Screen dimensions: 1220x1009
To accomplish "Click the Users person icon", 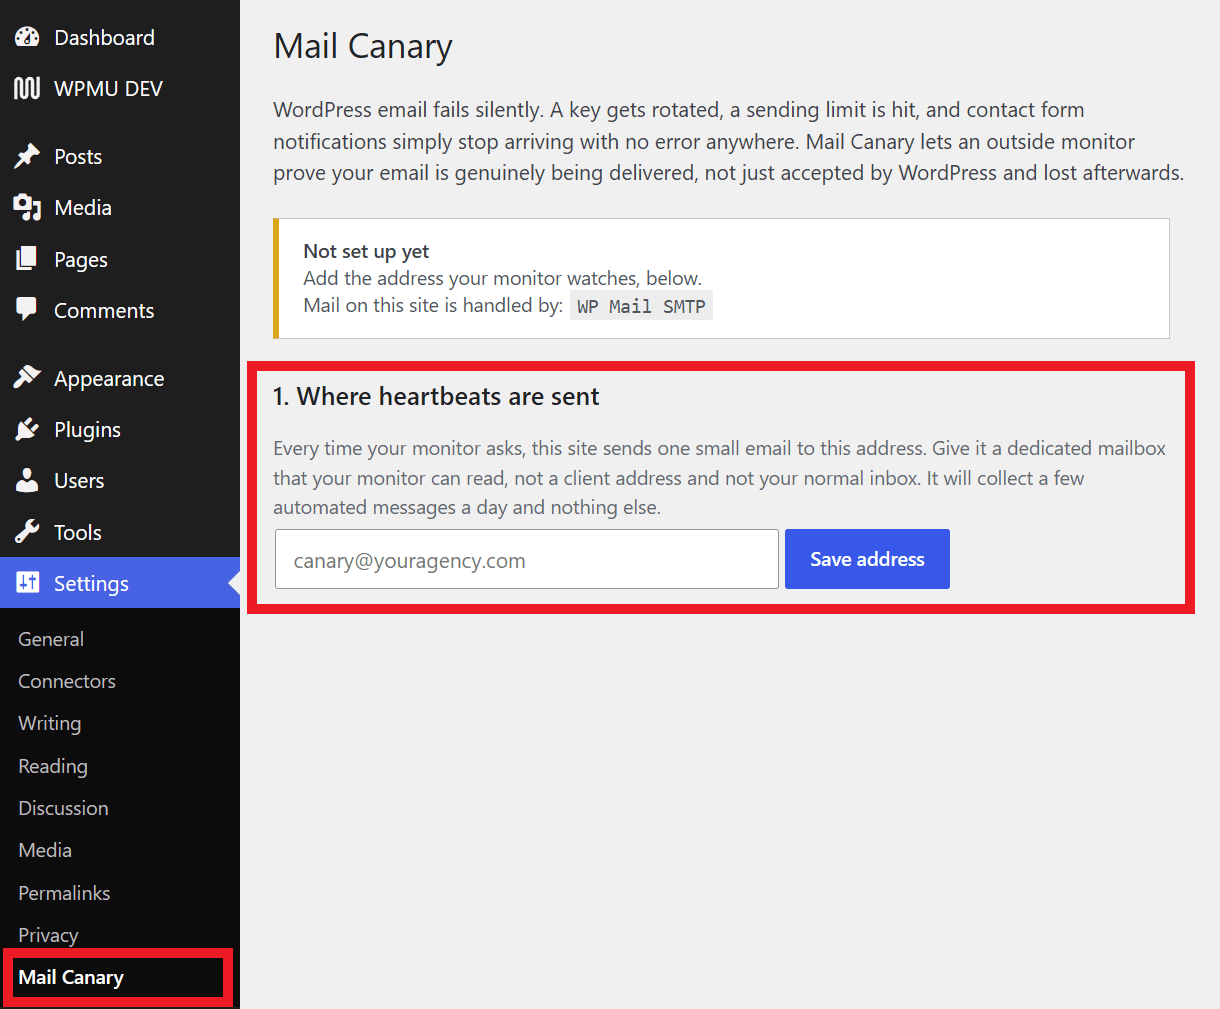I will tap(27, 480).
